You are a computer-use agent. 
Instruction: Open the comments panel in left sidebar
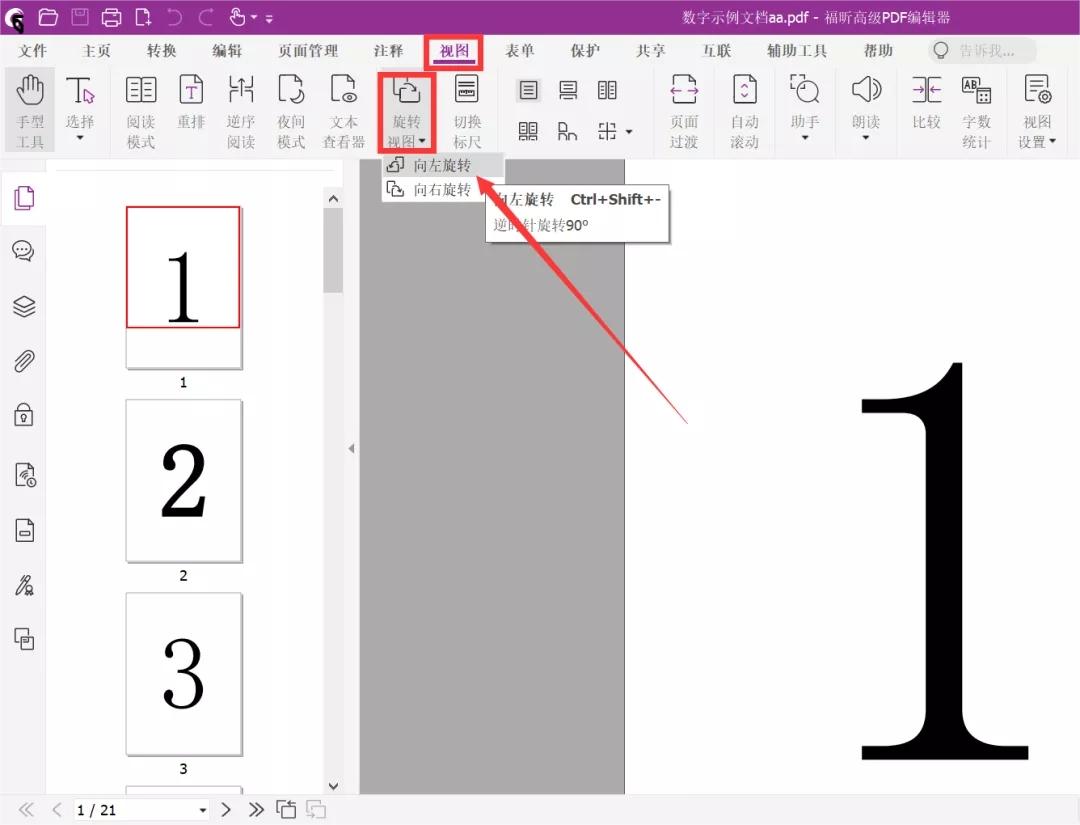pyautogui.click(x=24, y=251)
